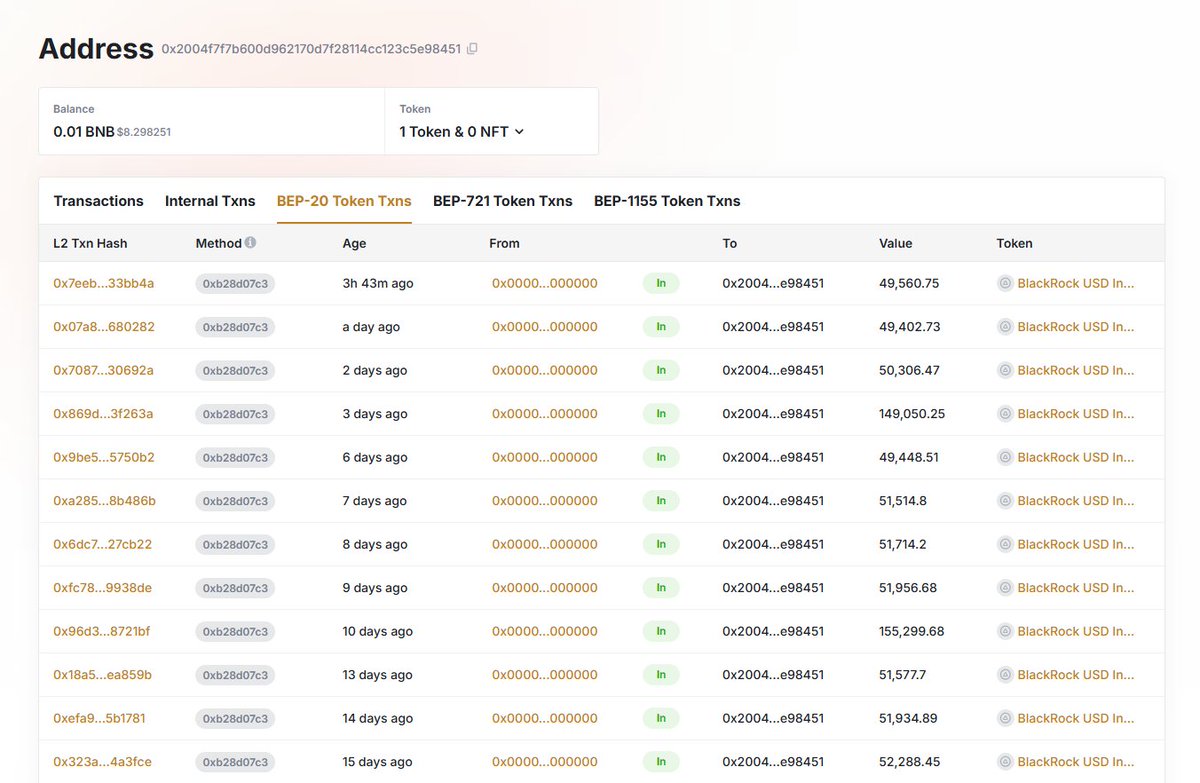Open the BEP-721 Token Txns tab
The image size is (1200, 783).
[x=503, y=200]
